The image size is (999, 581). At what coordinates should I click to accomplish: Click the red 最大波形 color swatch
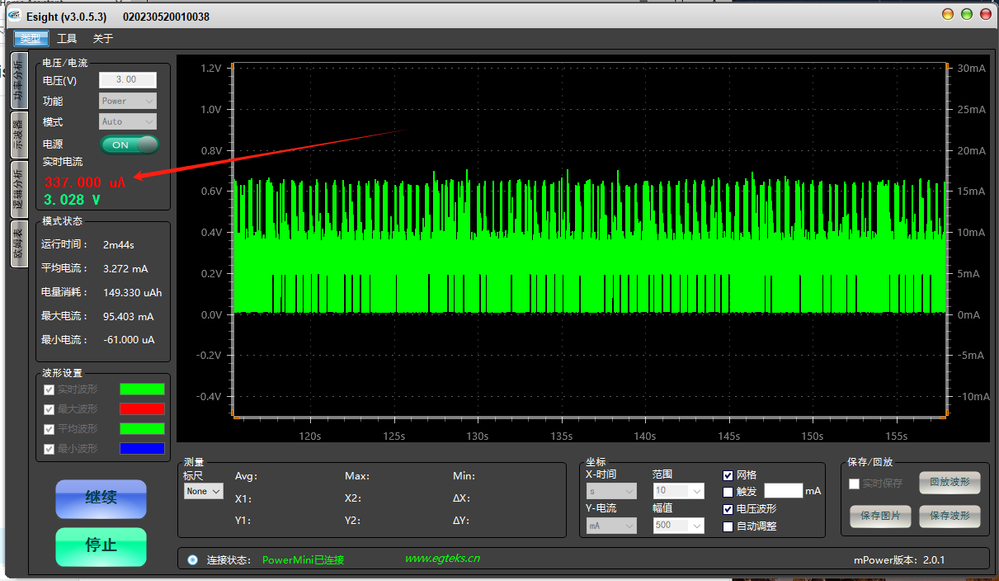click(x=142, y=409)
